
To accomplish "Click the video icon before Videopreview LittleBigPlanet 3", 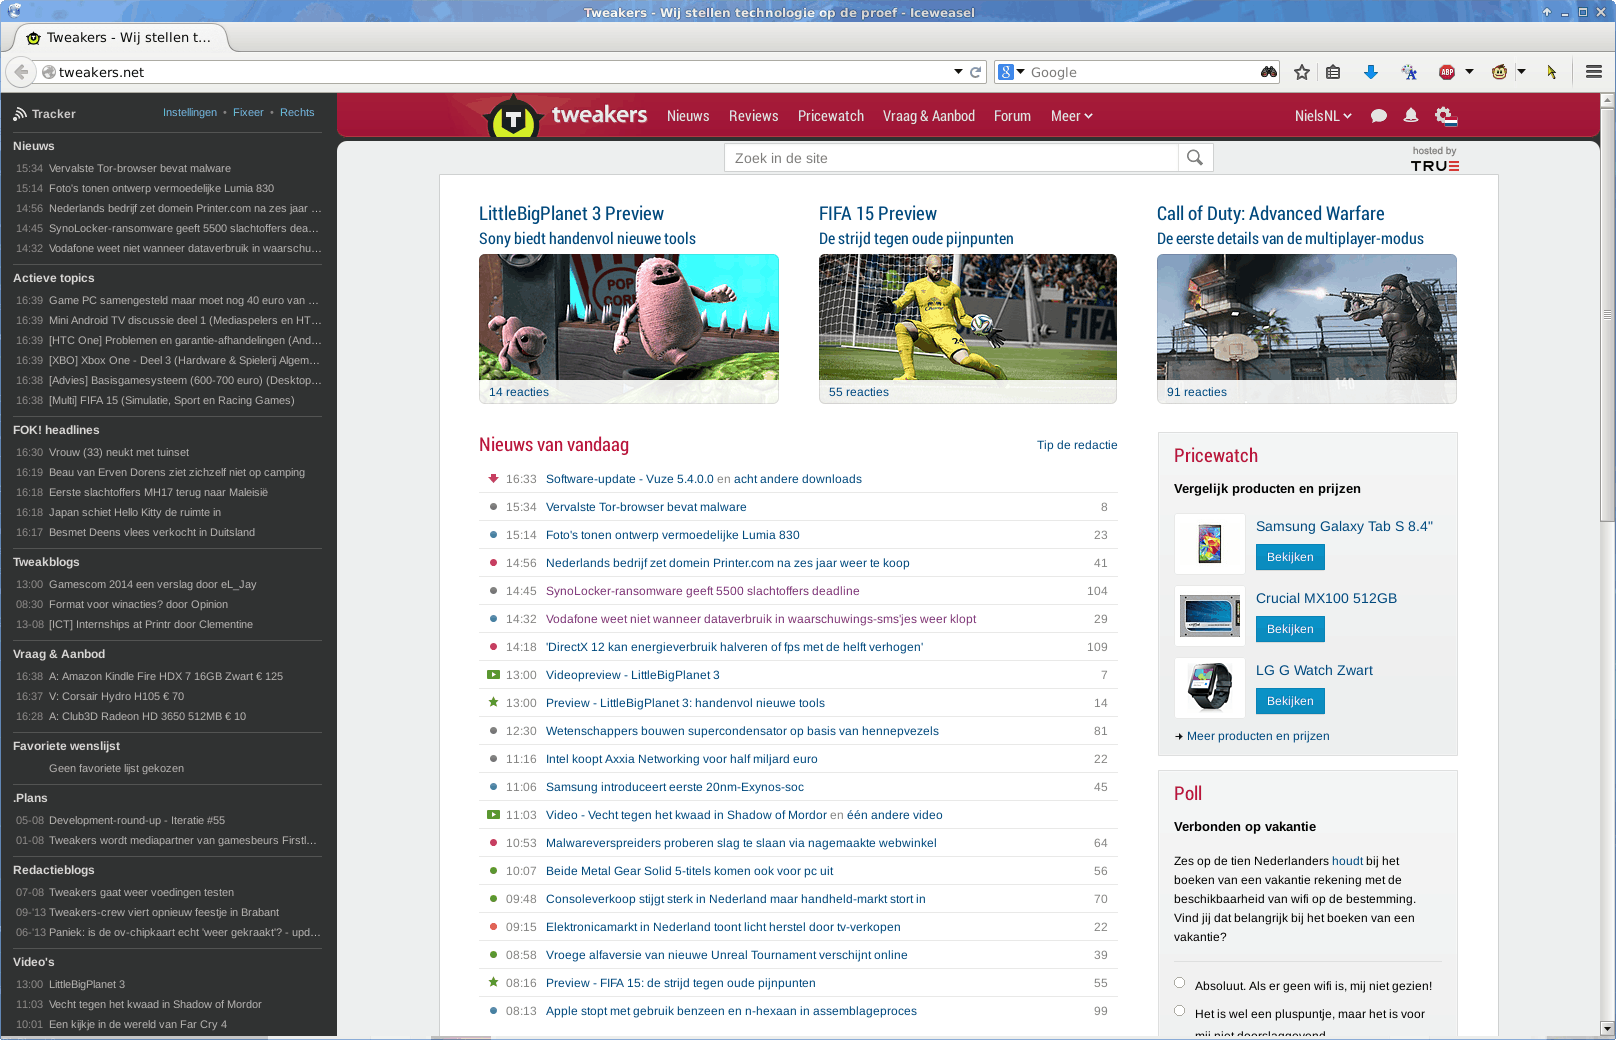I will [493, 675].
